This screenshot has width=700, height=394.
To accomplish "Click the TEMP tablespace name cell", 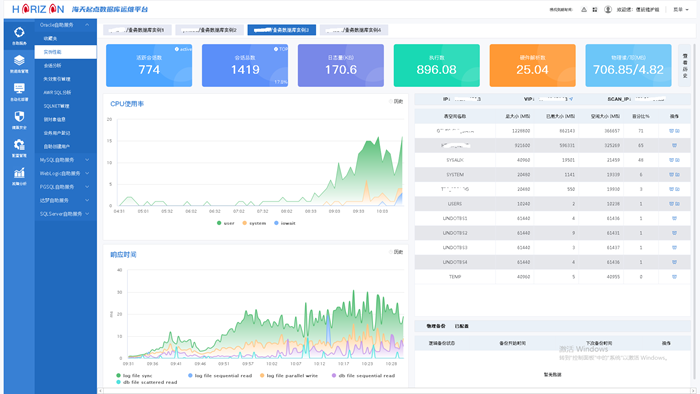I will click(455, 277).
